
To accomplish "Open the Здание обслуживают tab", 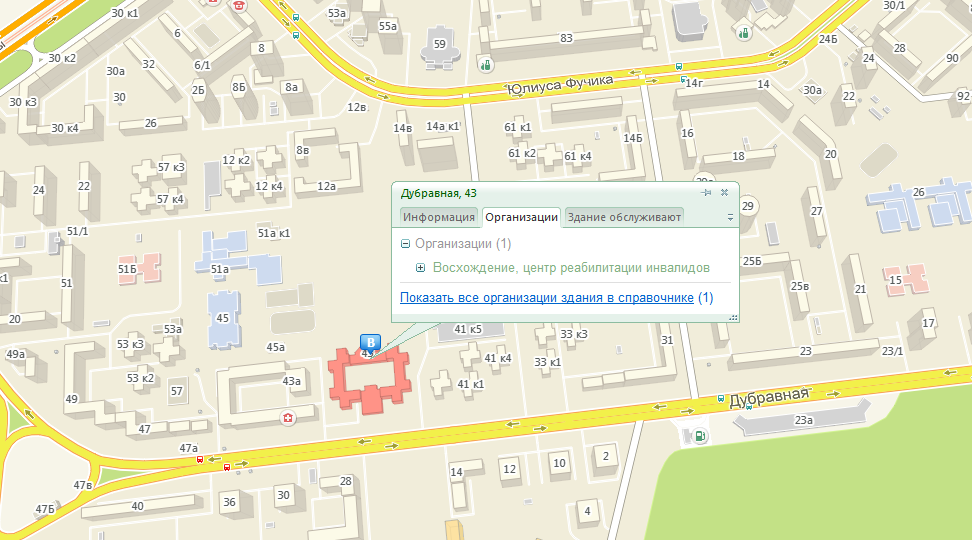I will click(x=623, y=217).
